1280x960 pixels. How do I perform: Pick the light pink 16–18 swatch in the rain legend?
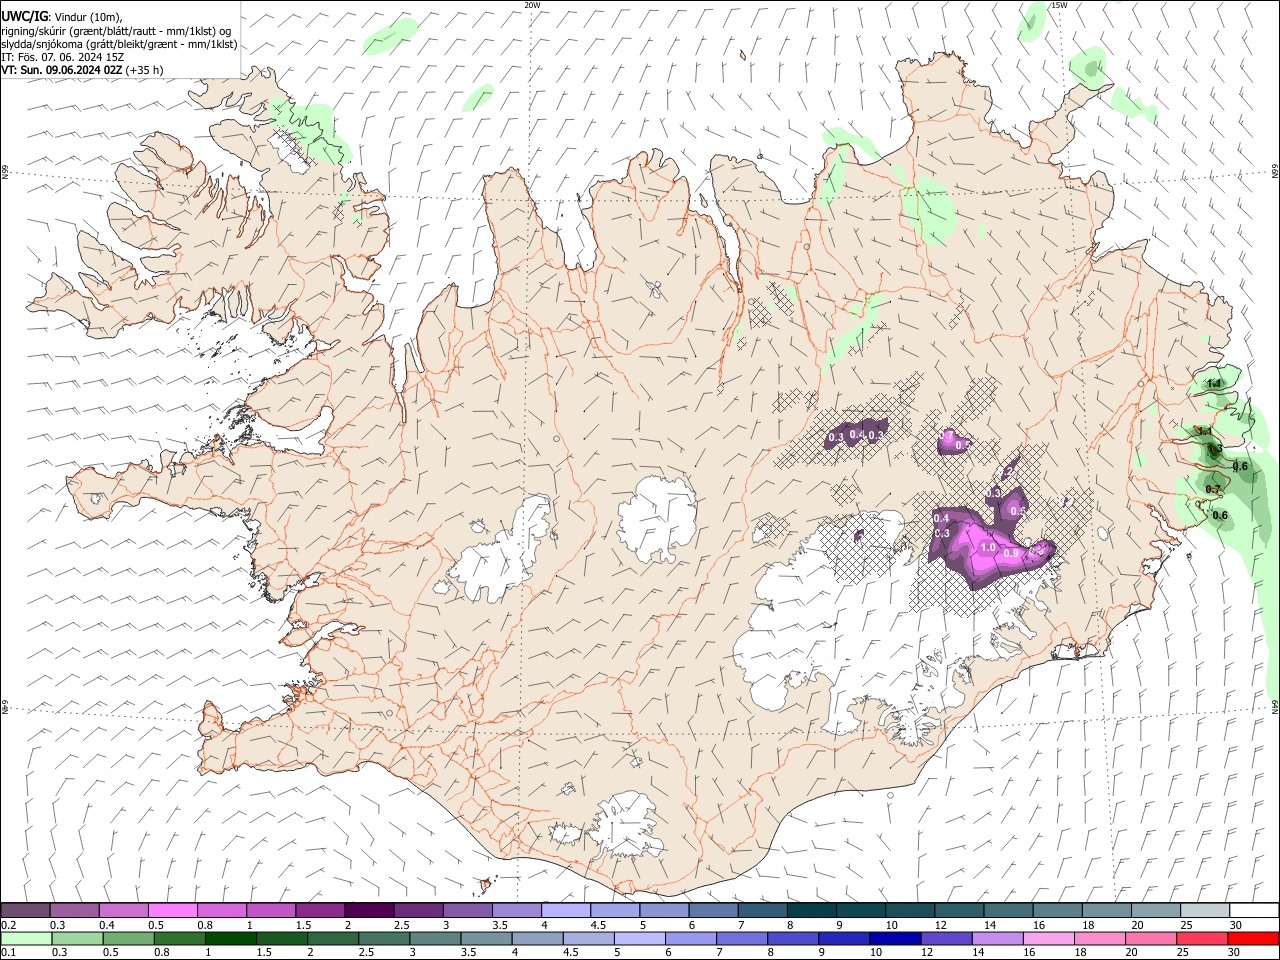(x=1049, y=939)
